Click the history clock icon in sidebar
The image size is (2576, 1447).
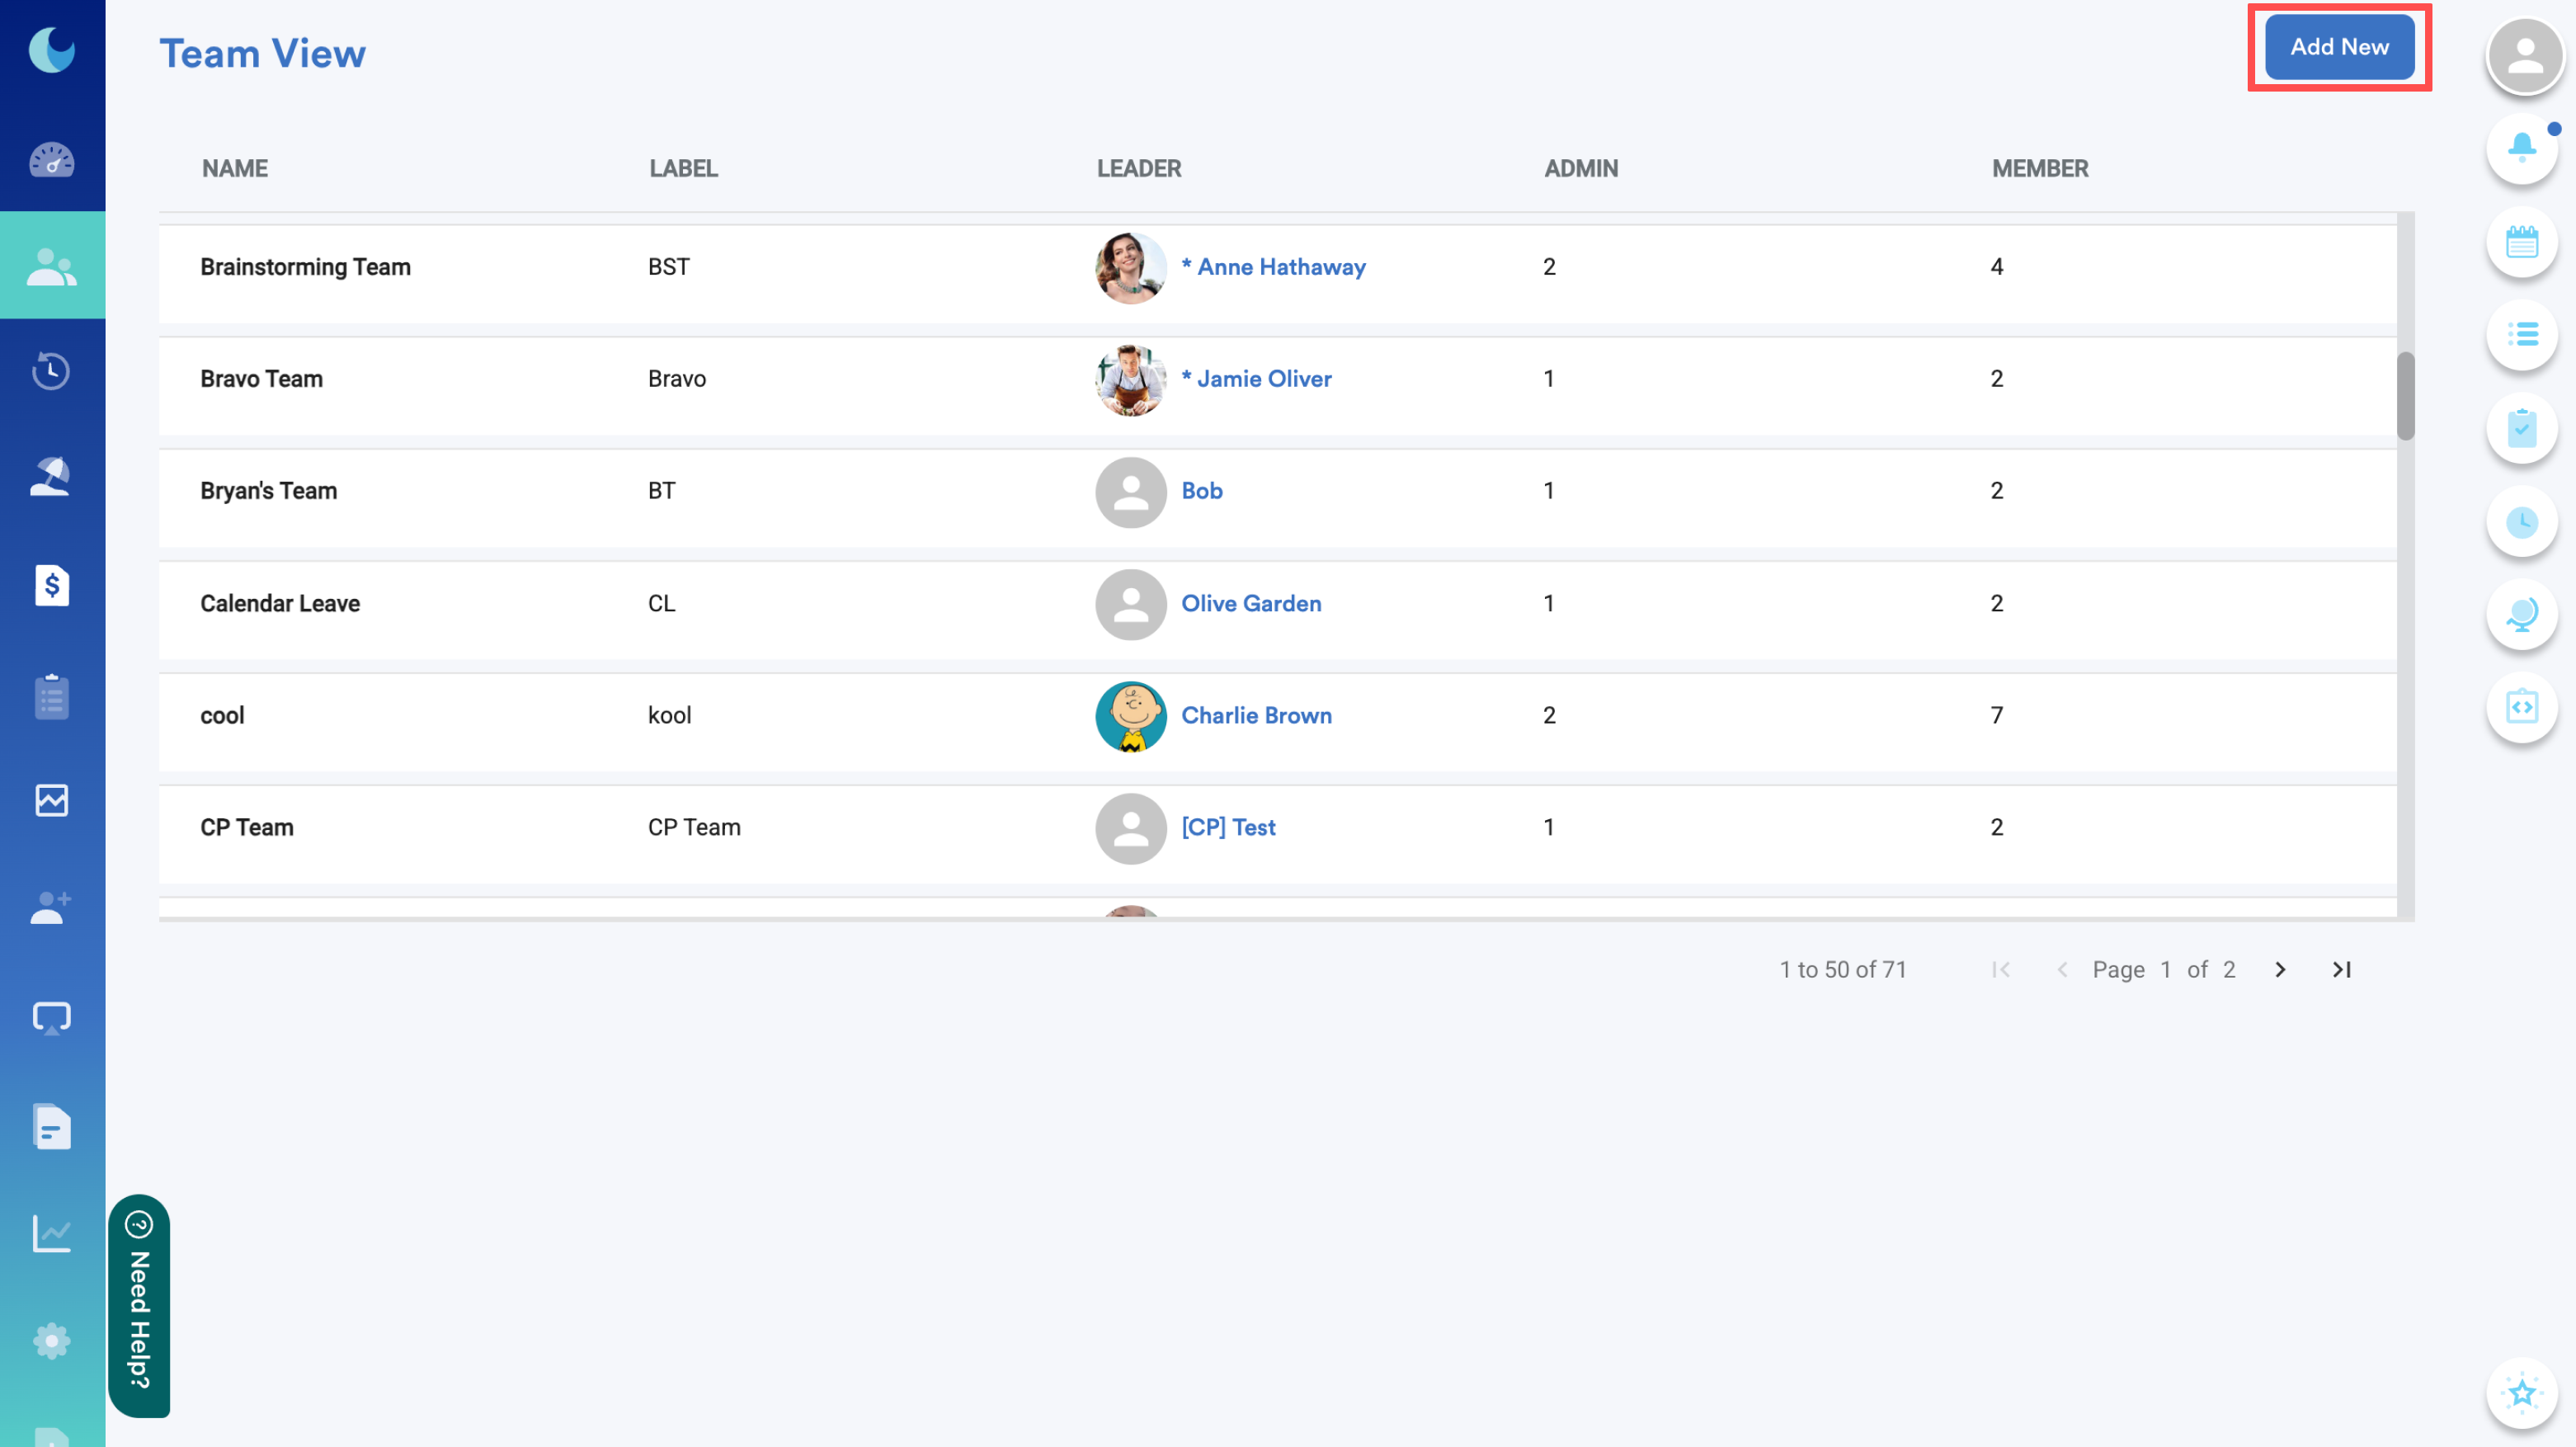coord(51,371)
